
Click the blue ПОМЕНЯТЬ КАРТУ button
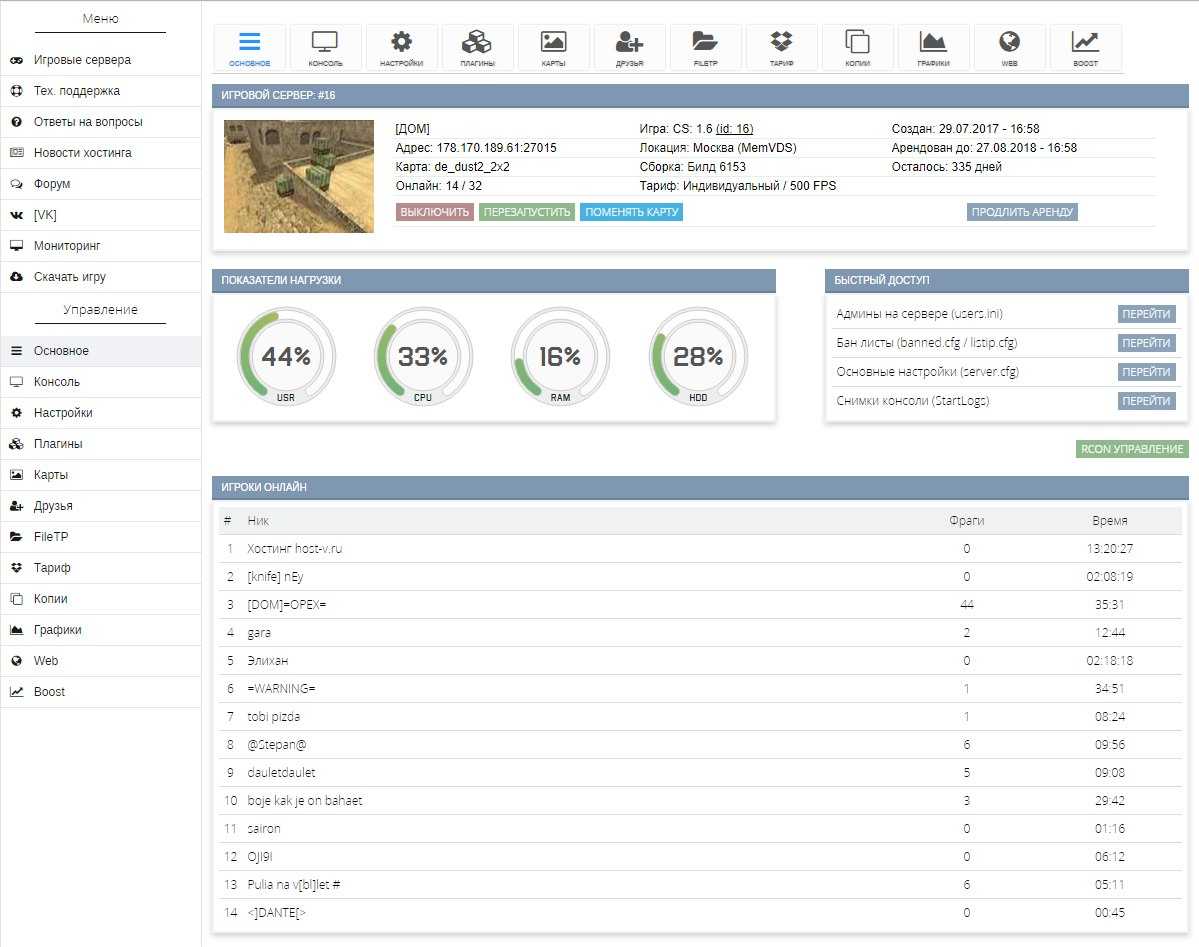tap(631, 212)
